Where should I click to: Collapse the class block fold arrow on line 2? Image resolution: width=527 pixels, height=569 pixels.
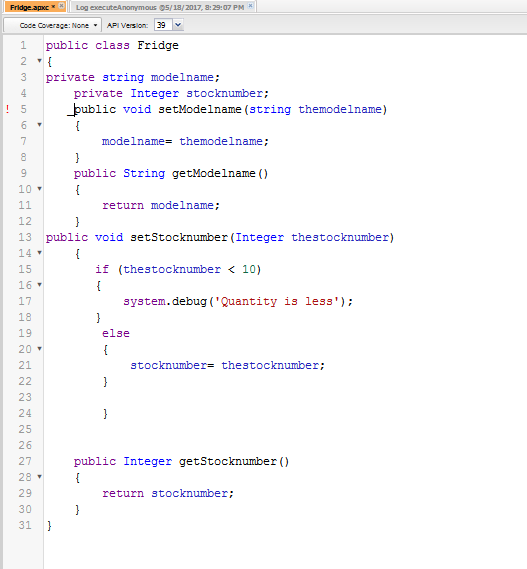(40, 61)
